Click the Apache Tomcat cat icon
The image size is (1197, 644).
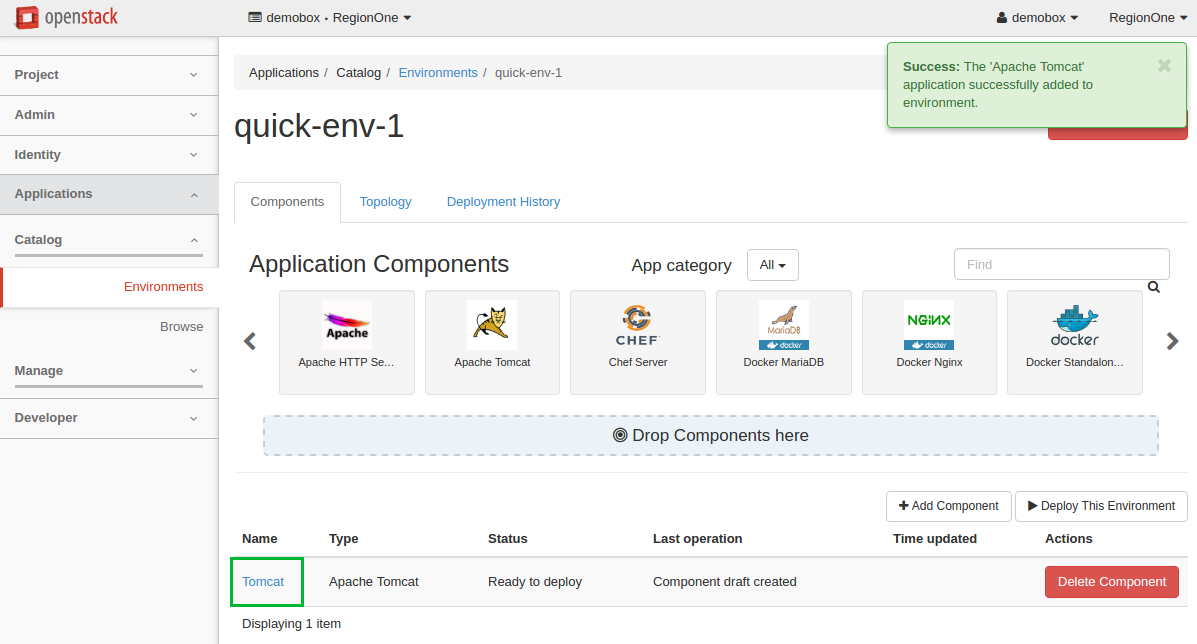492,324
